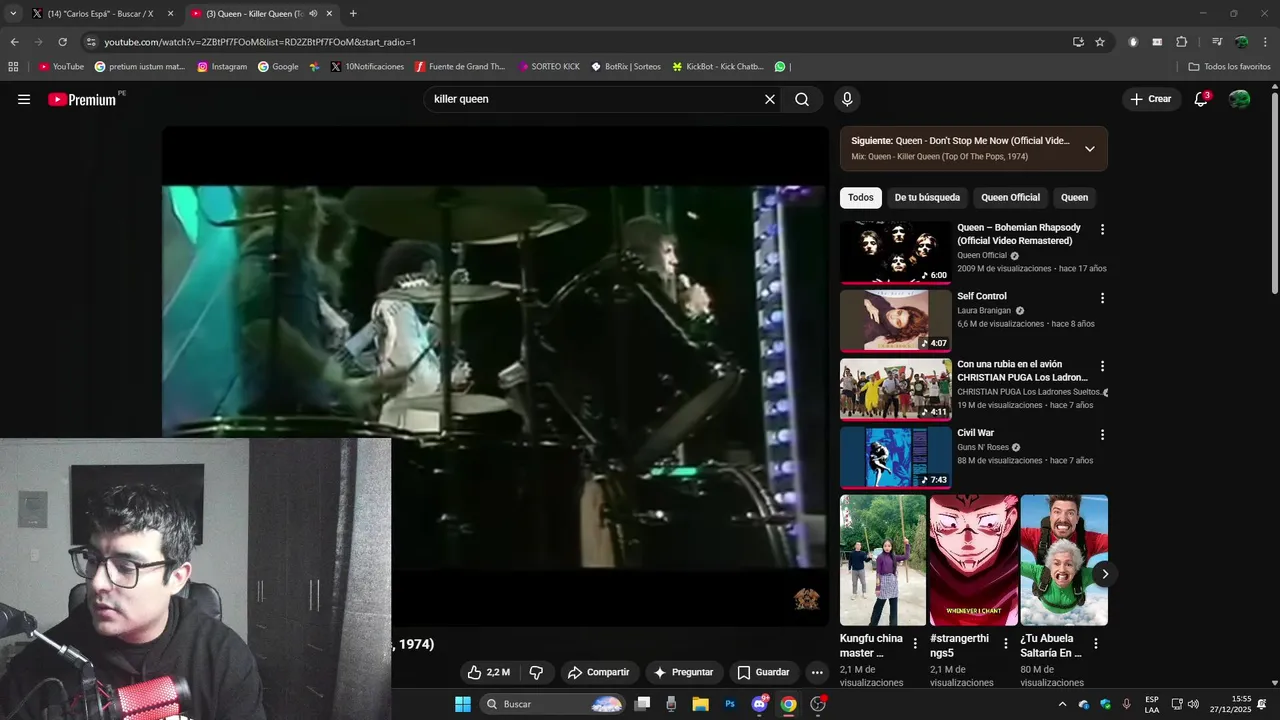Select the 'Todos' filter chip

point(861,198)
